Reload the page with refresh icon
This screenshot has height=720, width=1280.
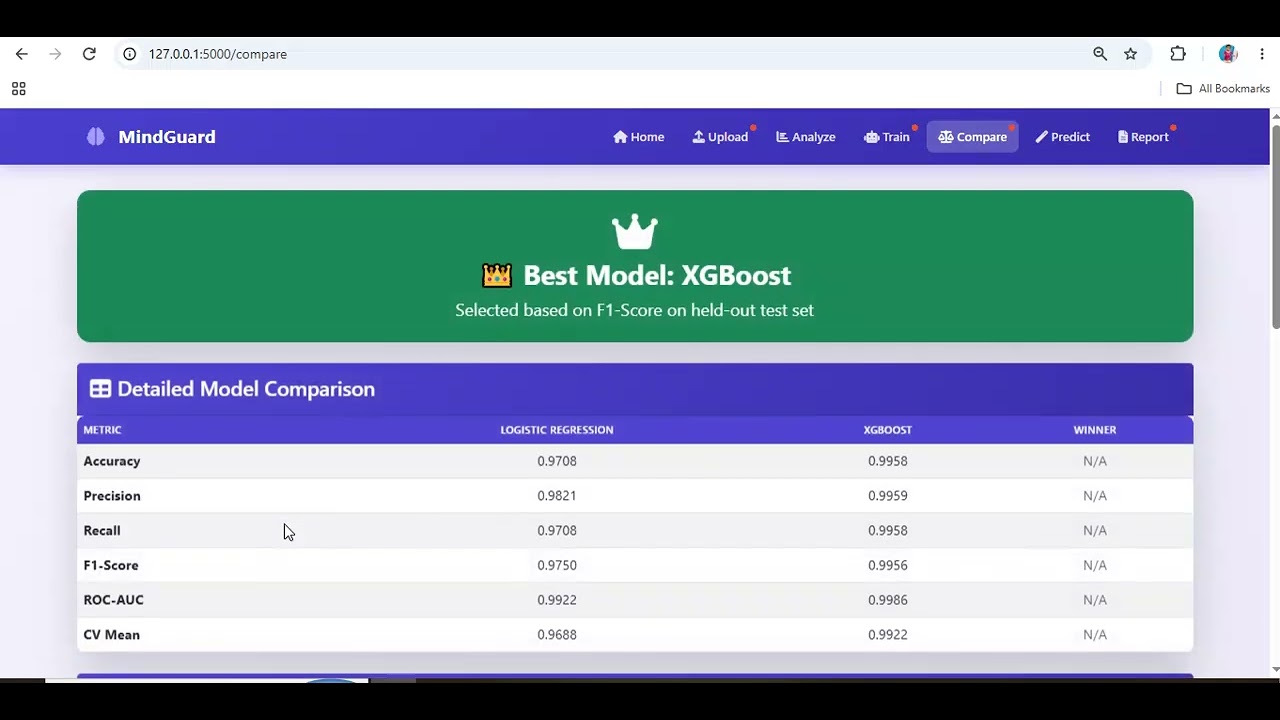click(89, 54)
